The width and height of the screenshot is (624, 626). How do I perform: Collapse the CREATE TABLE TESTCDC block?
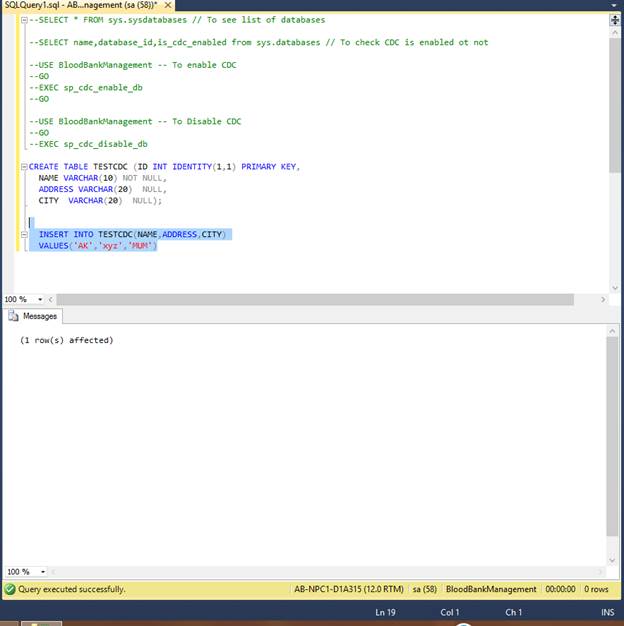24,166
